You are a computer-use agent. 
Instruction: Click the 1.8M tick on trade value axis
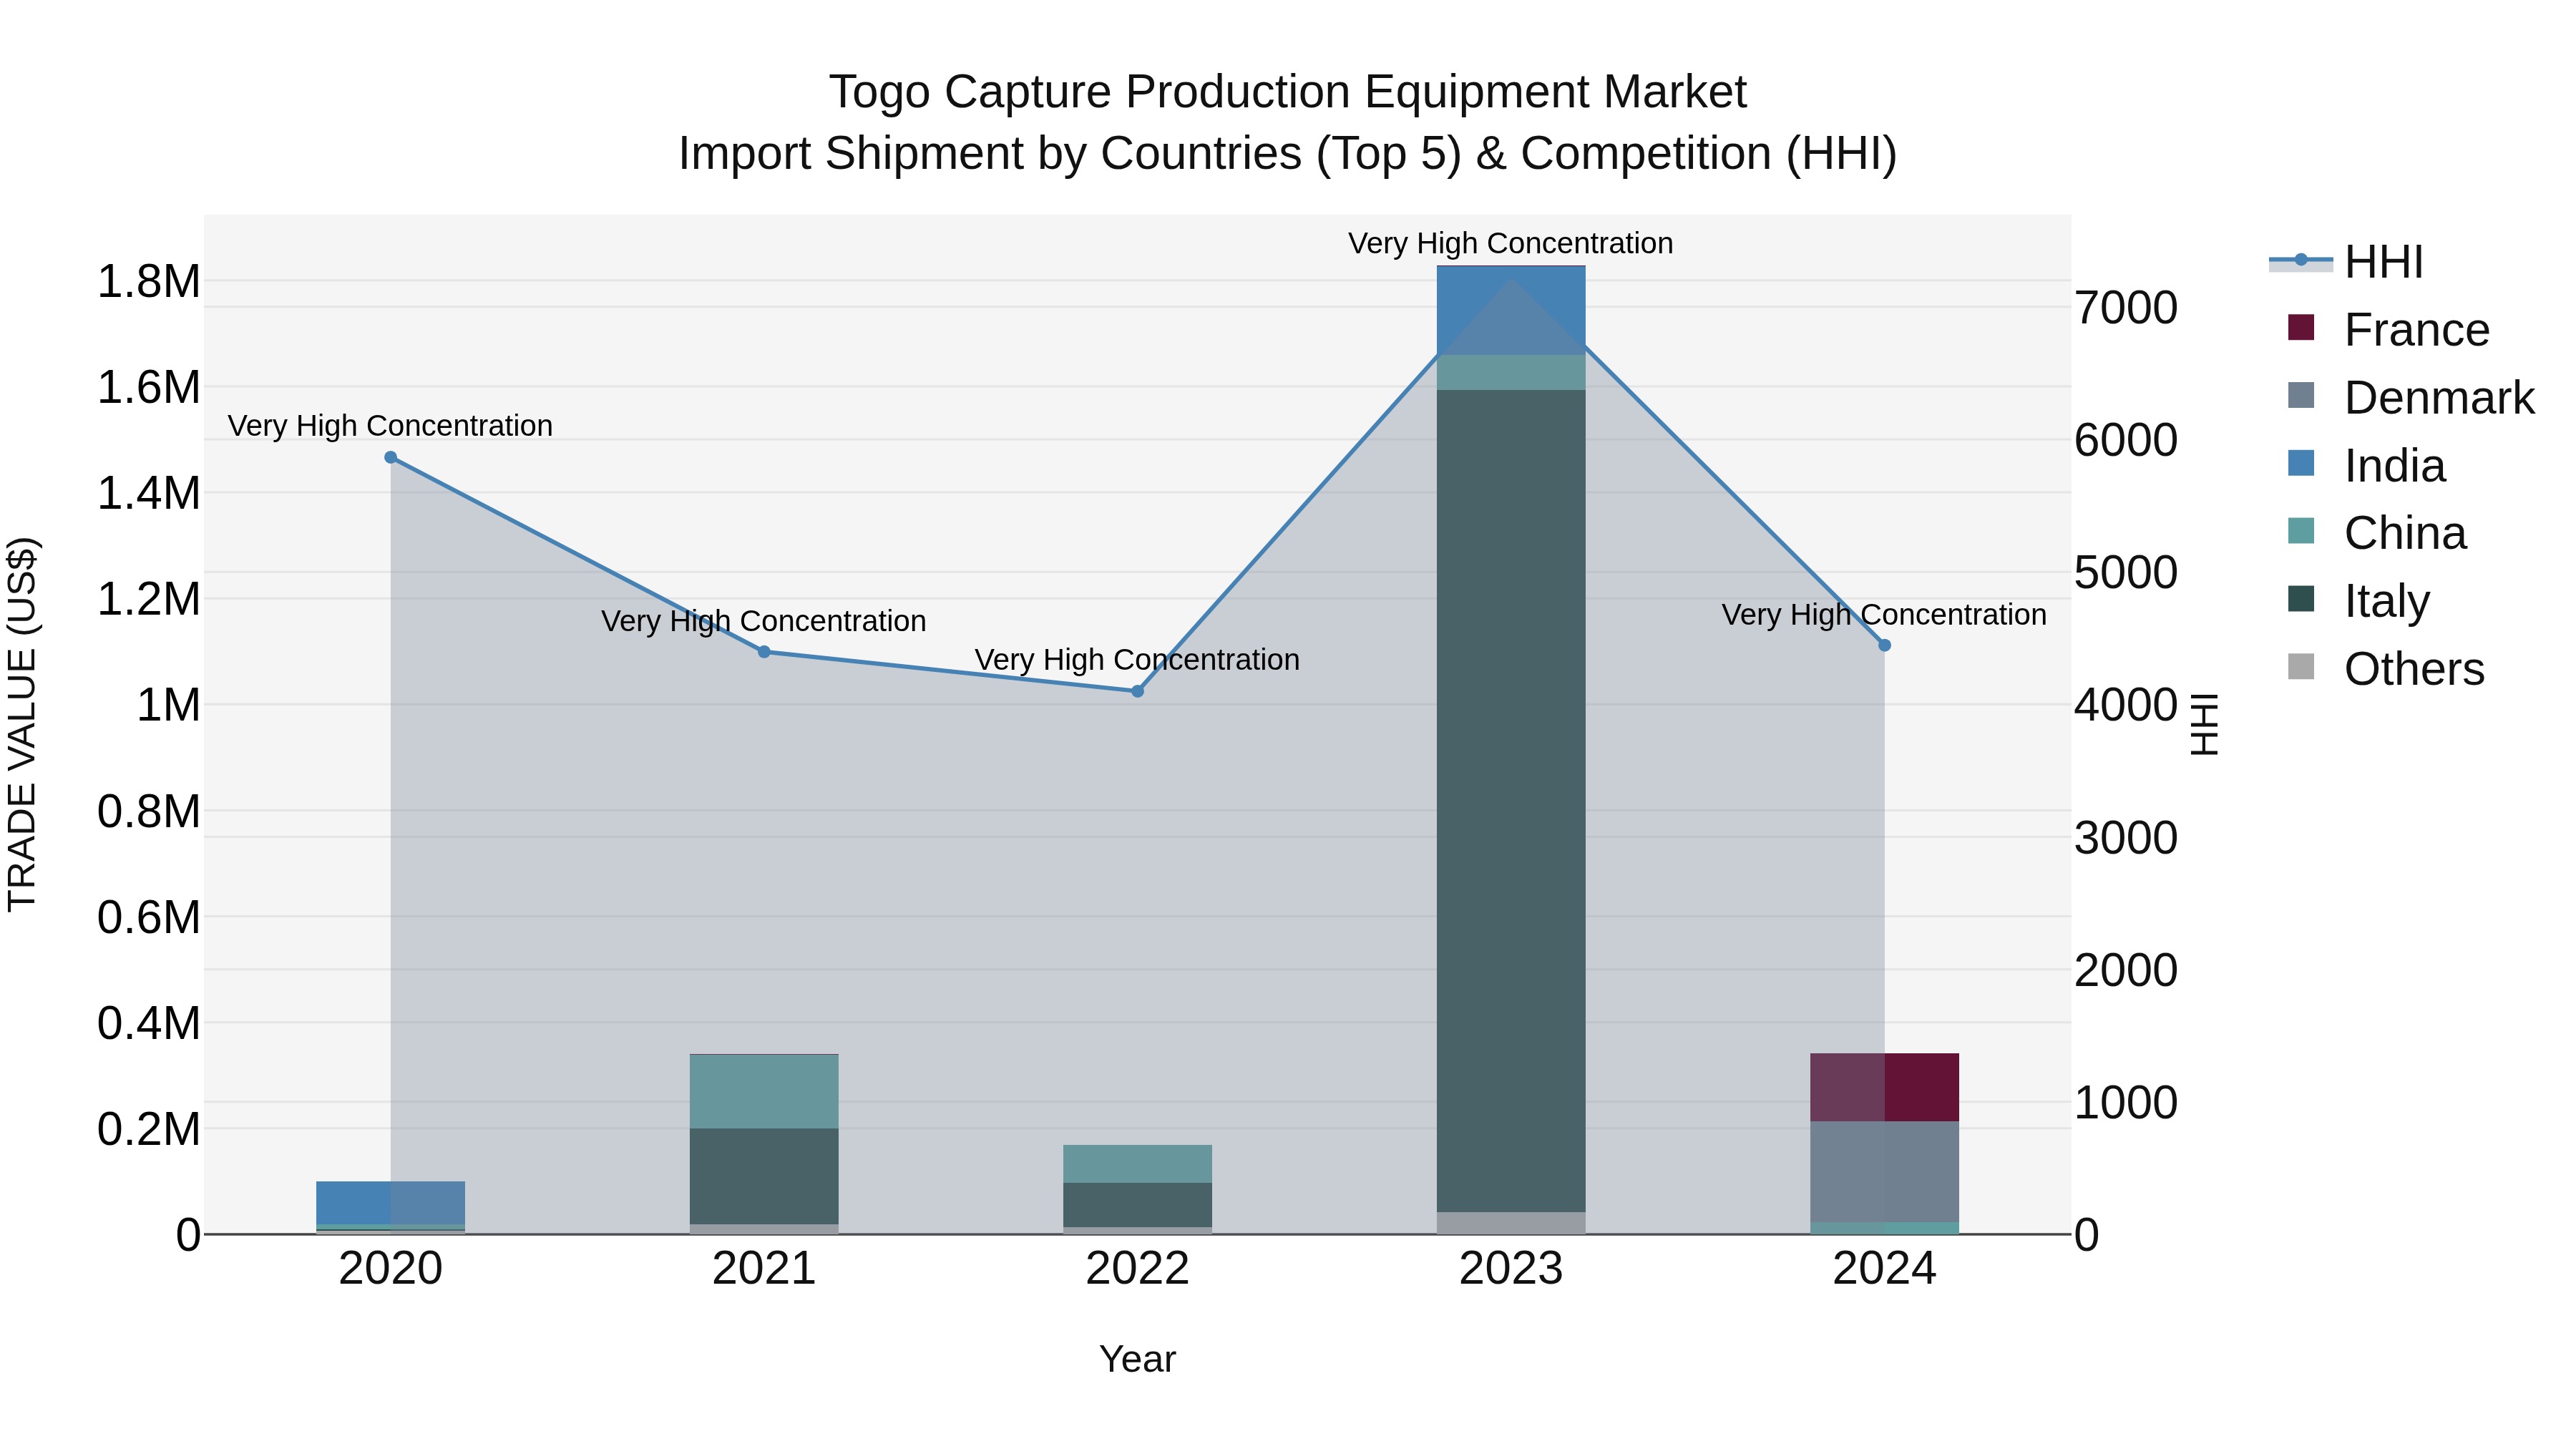point(148,282)
